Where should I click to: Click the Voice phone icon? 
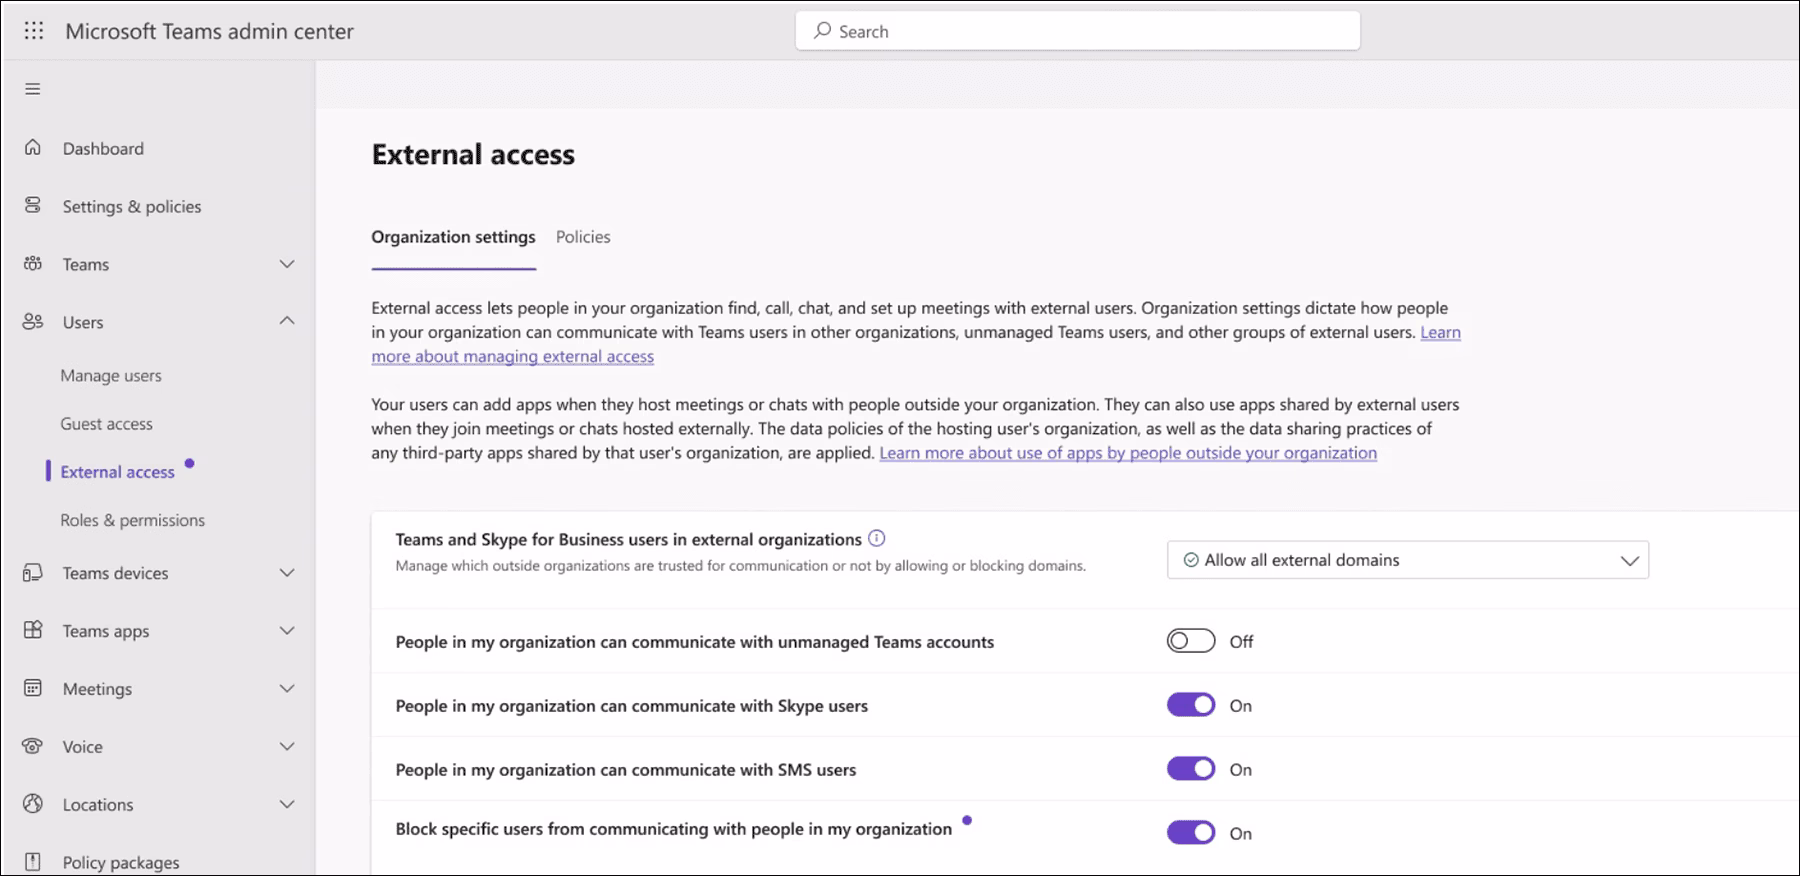point(33,747)
